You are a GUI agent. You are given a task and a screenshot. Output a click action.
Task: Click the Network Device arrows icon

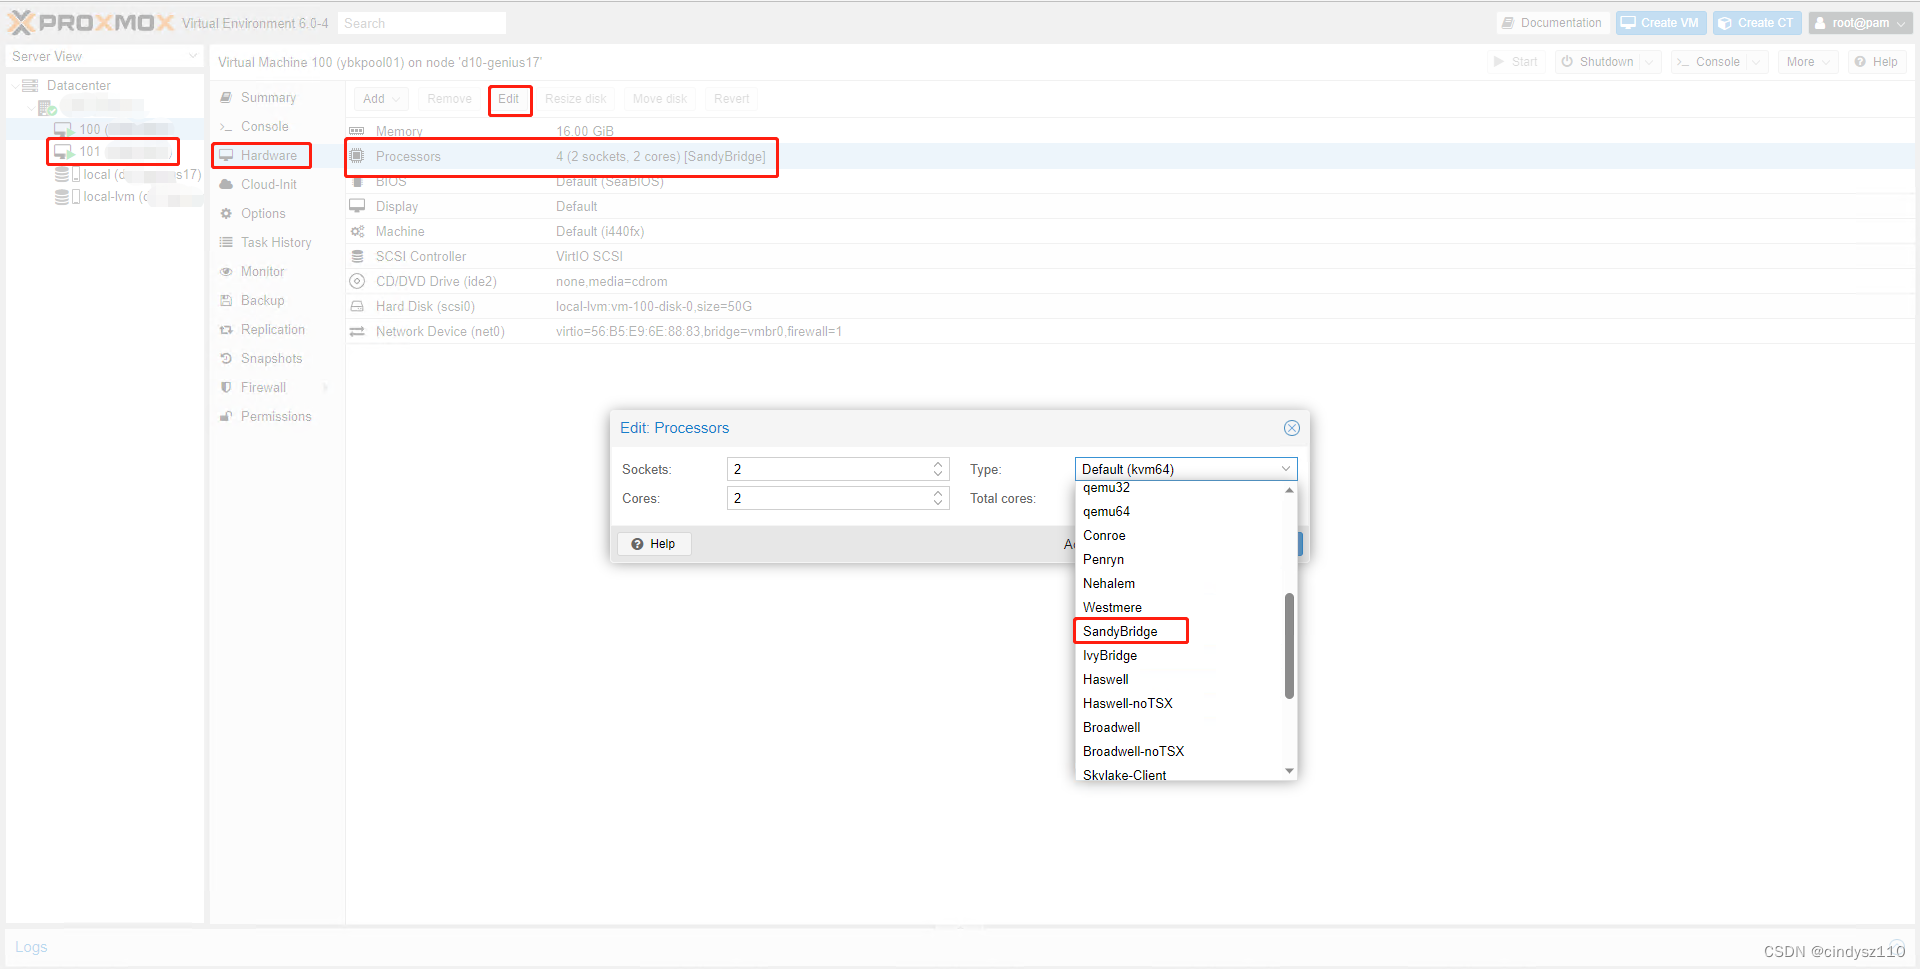coord(357,331)
